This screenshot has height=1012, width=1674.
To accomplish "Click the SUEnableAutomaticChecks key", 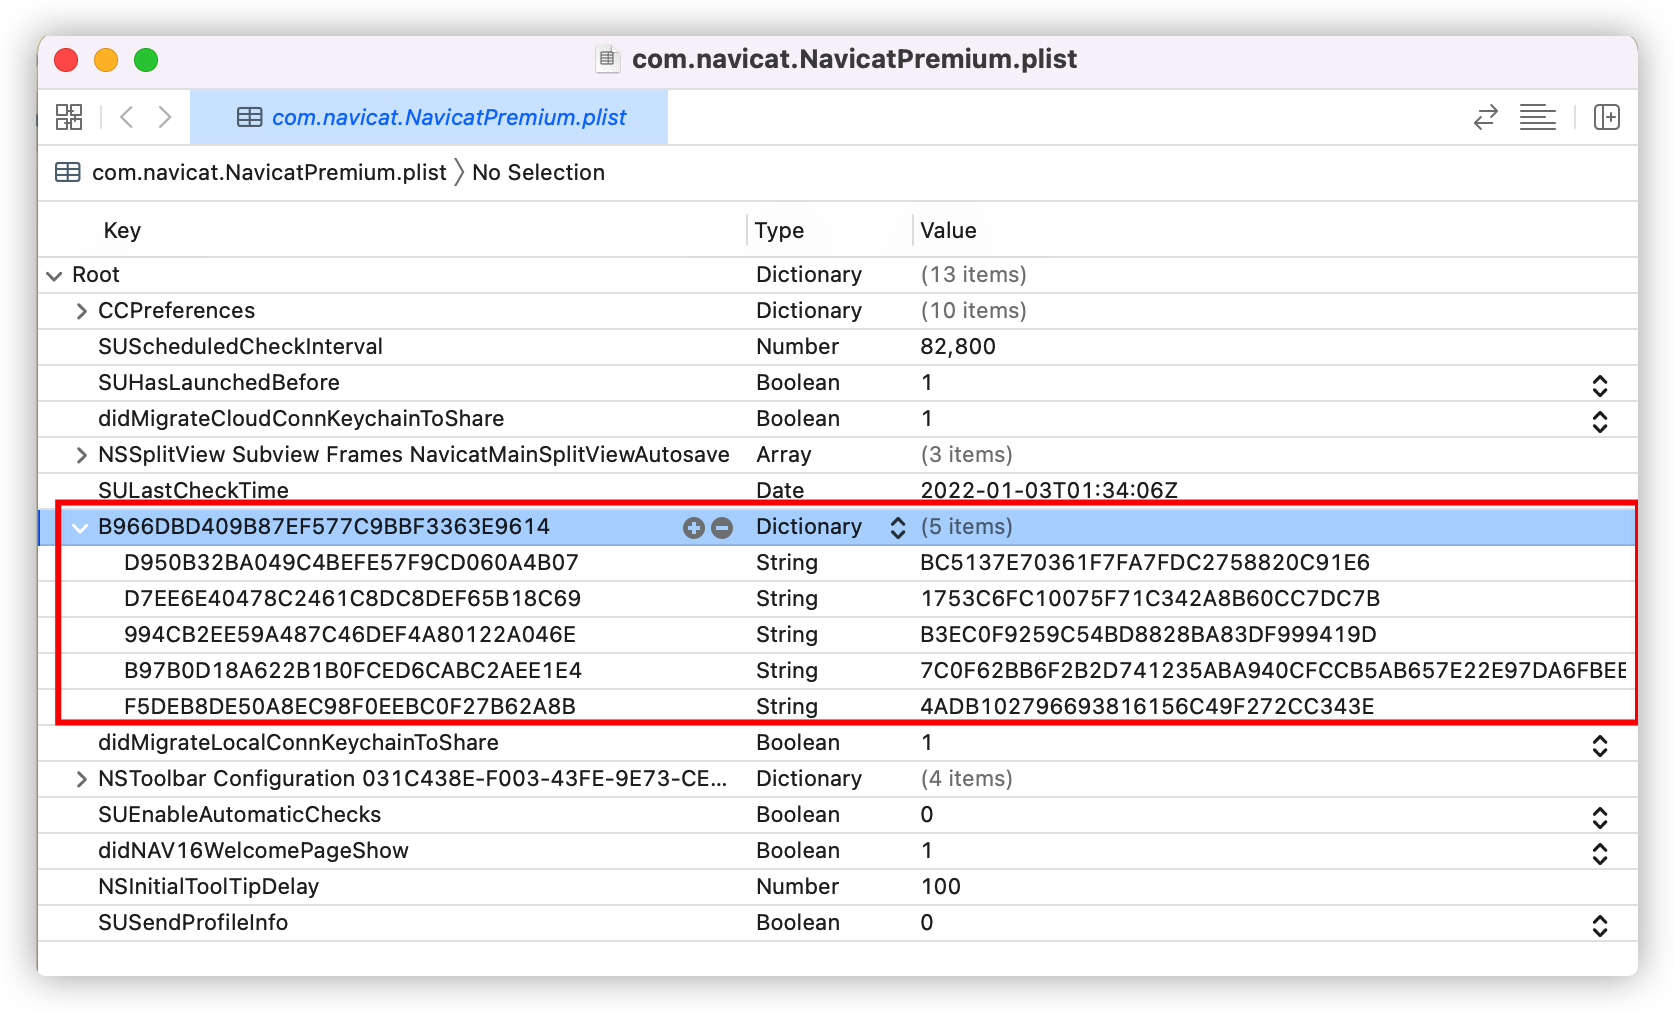I will [x=239, y=814].
